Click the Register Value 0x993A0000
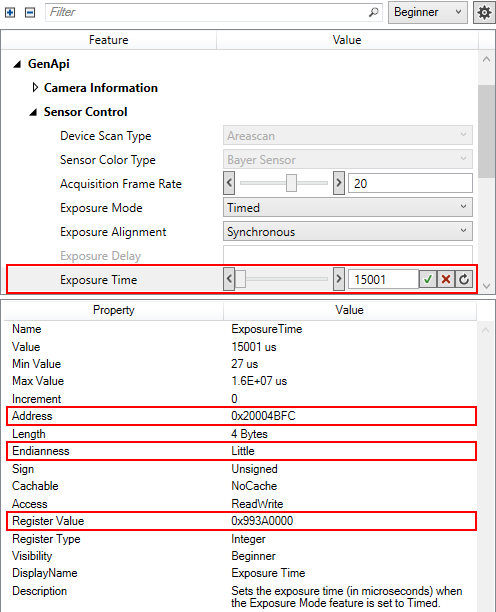The width and height of the screenshot is (496, 612). (x=262, y=521)
